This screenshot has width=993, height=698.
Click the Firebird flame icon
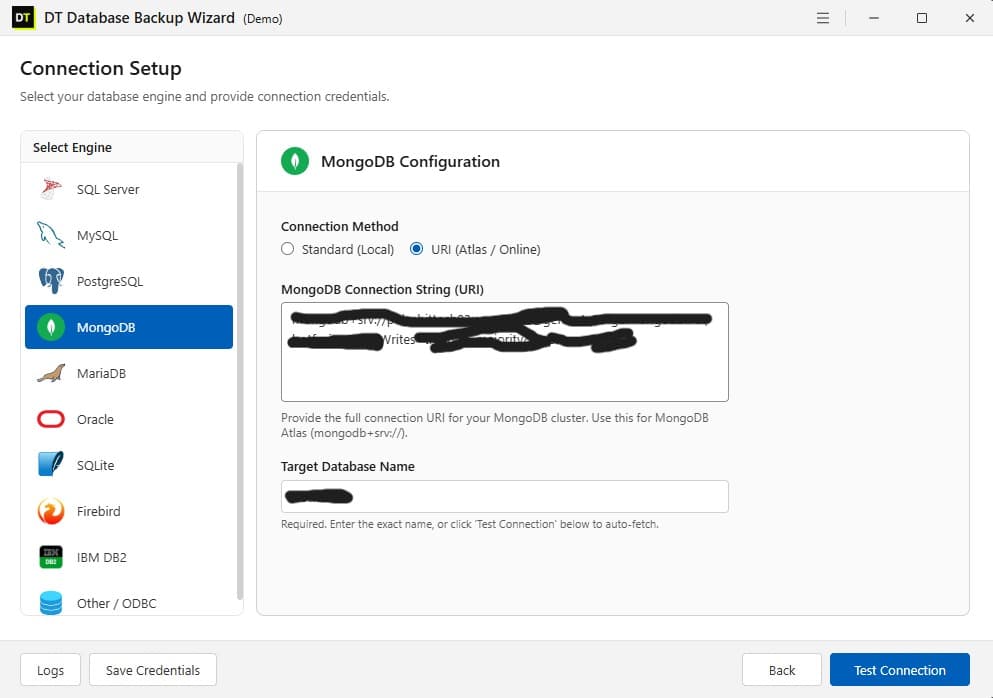pyautogui.click(x=51, y=511)
